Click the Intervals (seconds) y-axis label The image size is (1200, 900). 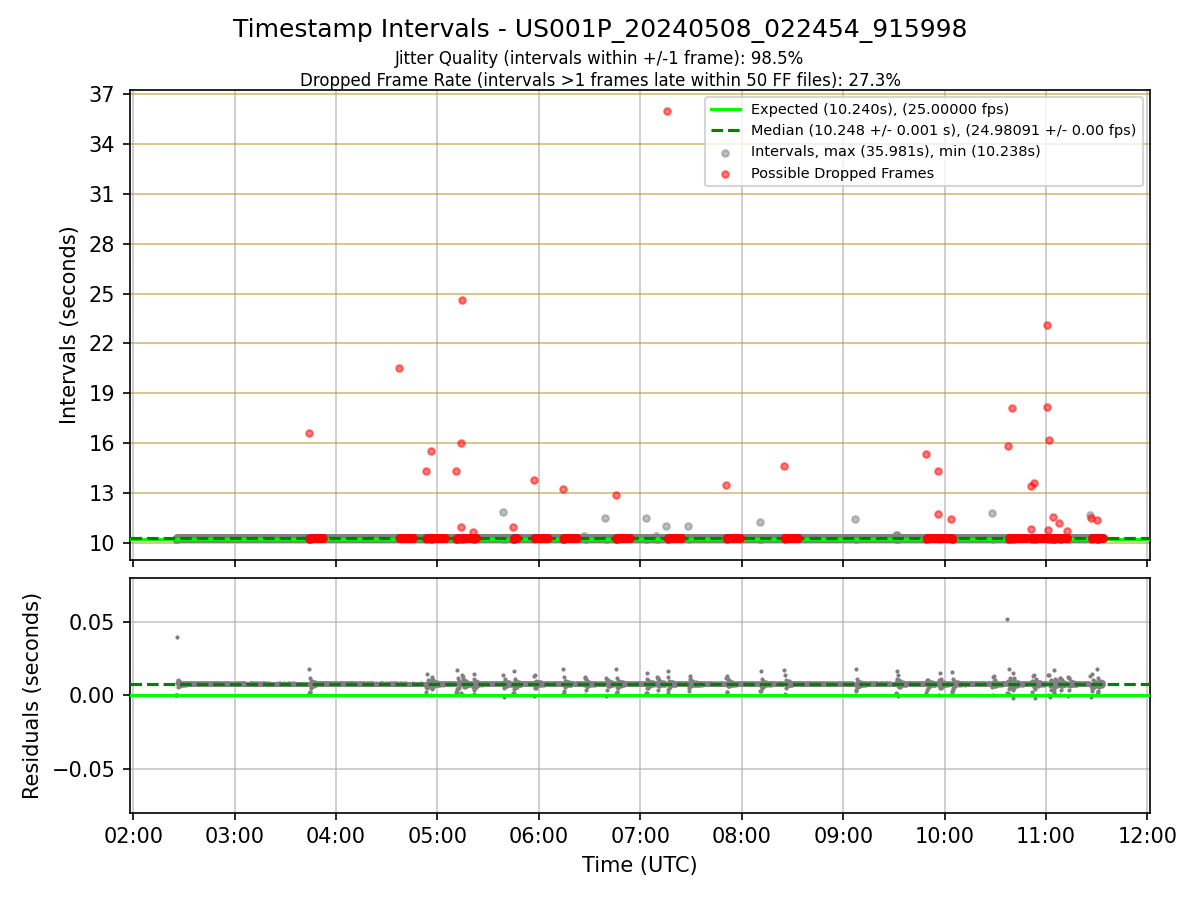[x=69, y=325]
